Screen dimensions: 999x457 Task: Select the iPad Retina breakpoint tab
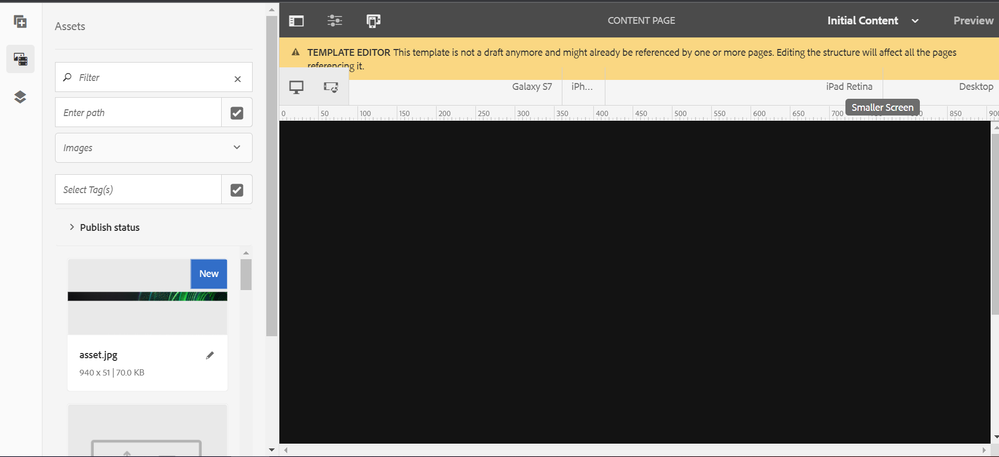pyautogui.click(x=849, y=87)
